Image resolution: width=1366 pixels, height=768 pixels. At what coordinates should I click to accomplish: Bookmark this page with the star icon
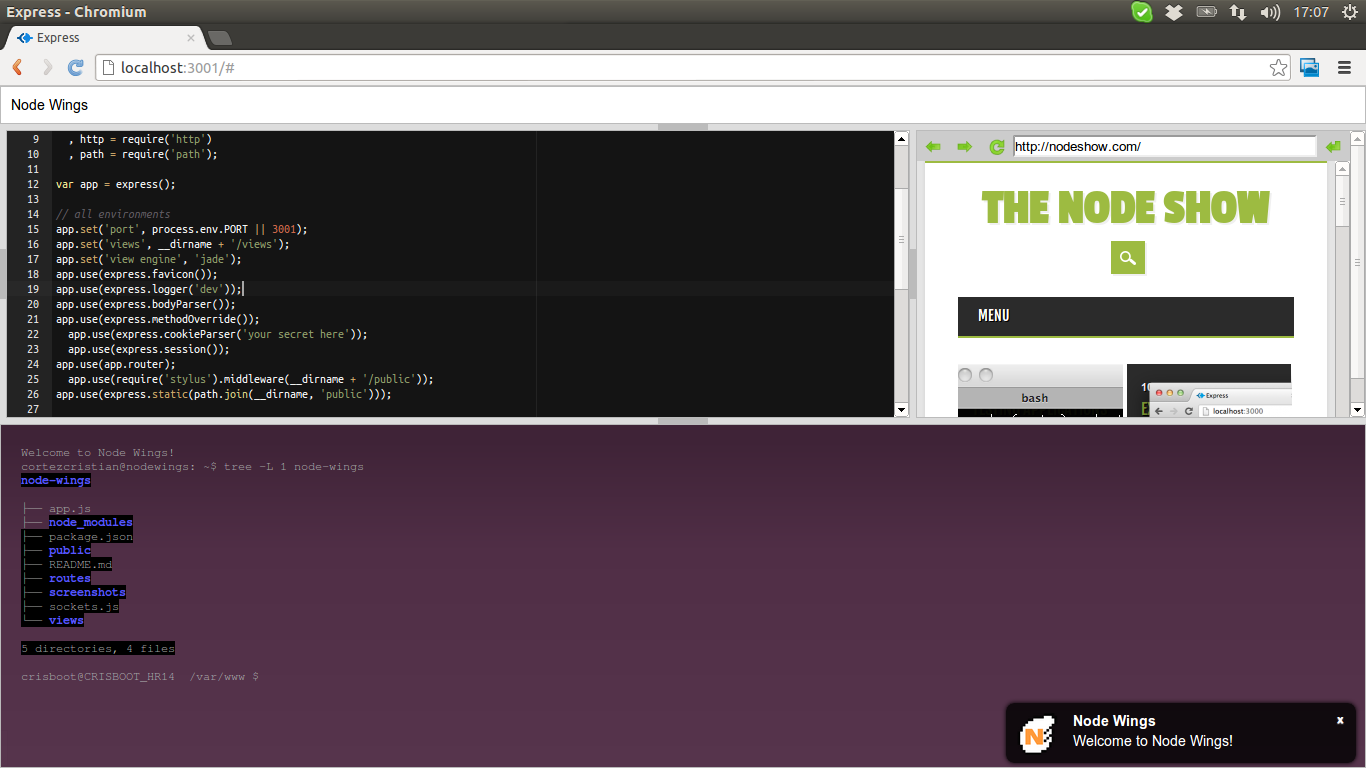[1278, 67]
